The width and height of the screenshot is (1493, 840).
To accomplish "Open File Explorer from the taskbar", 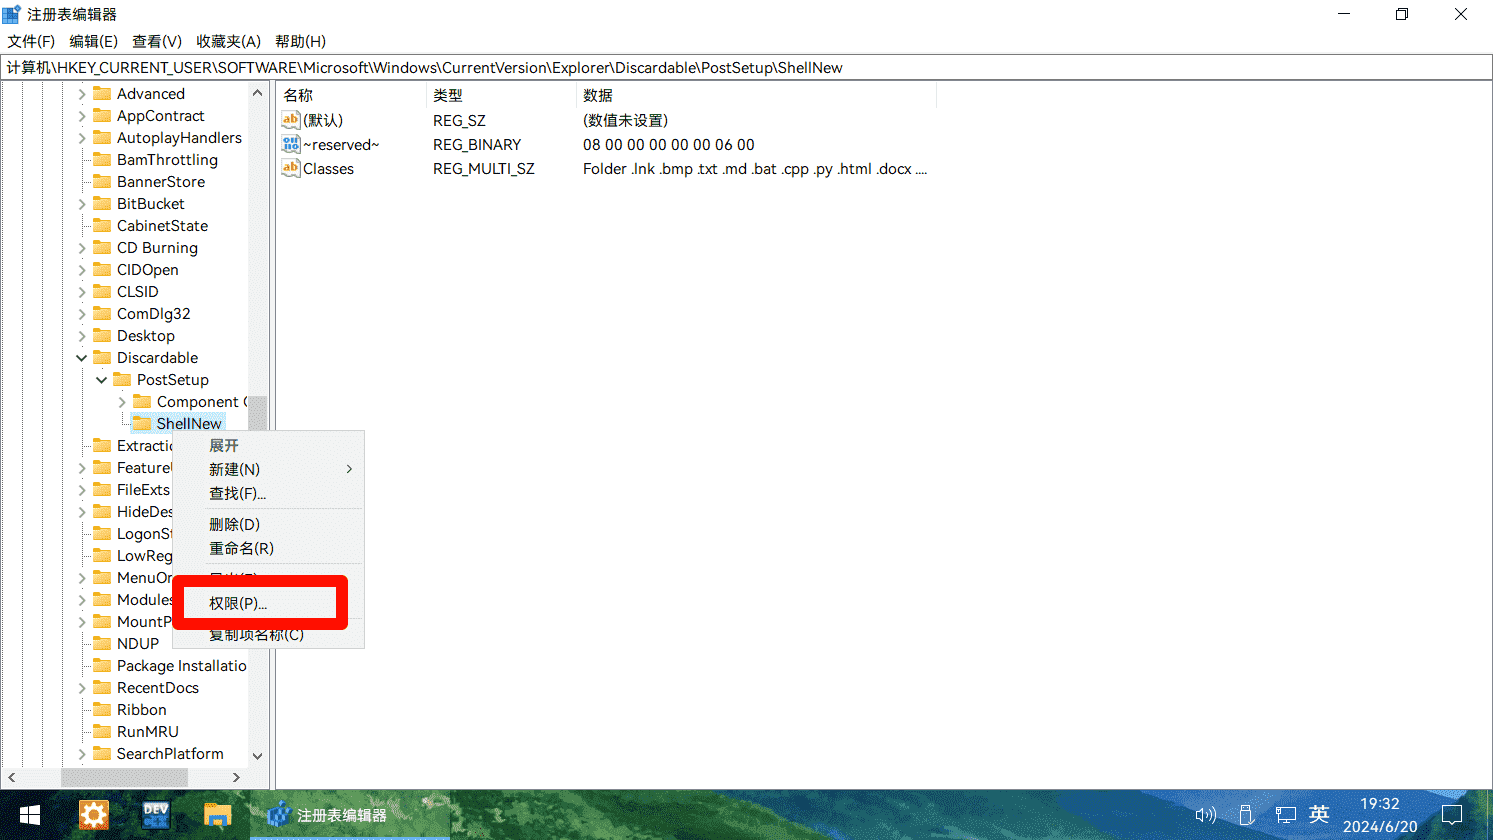I will tap(217, 815).
